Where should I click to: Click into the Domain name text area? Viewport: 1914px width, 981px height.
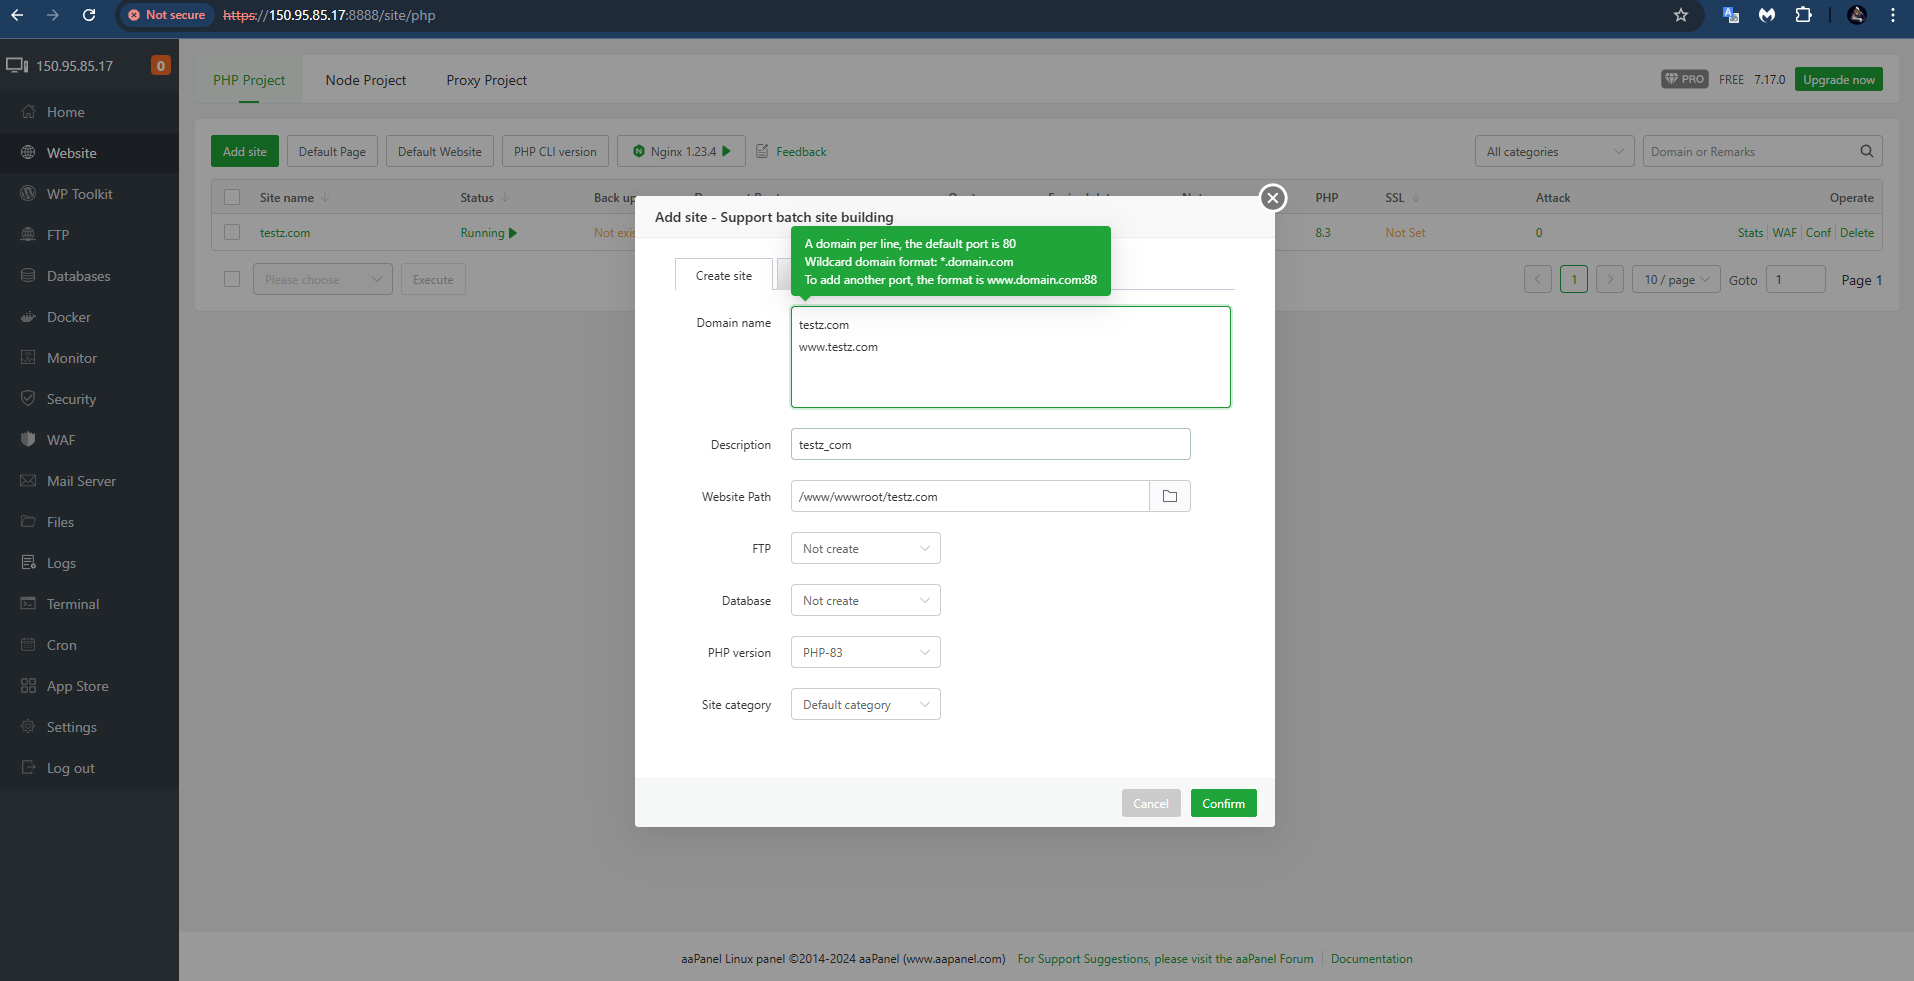(1010, 357)
